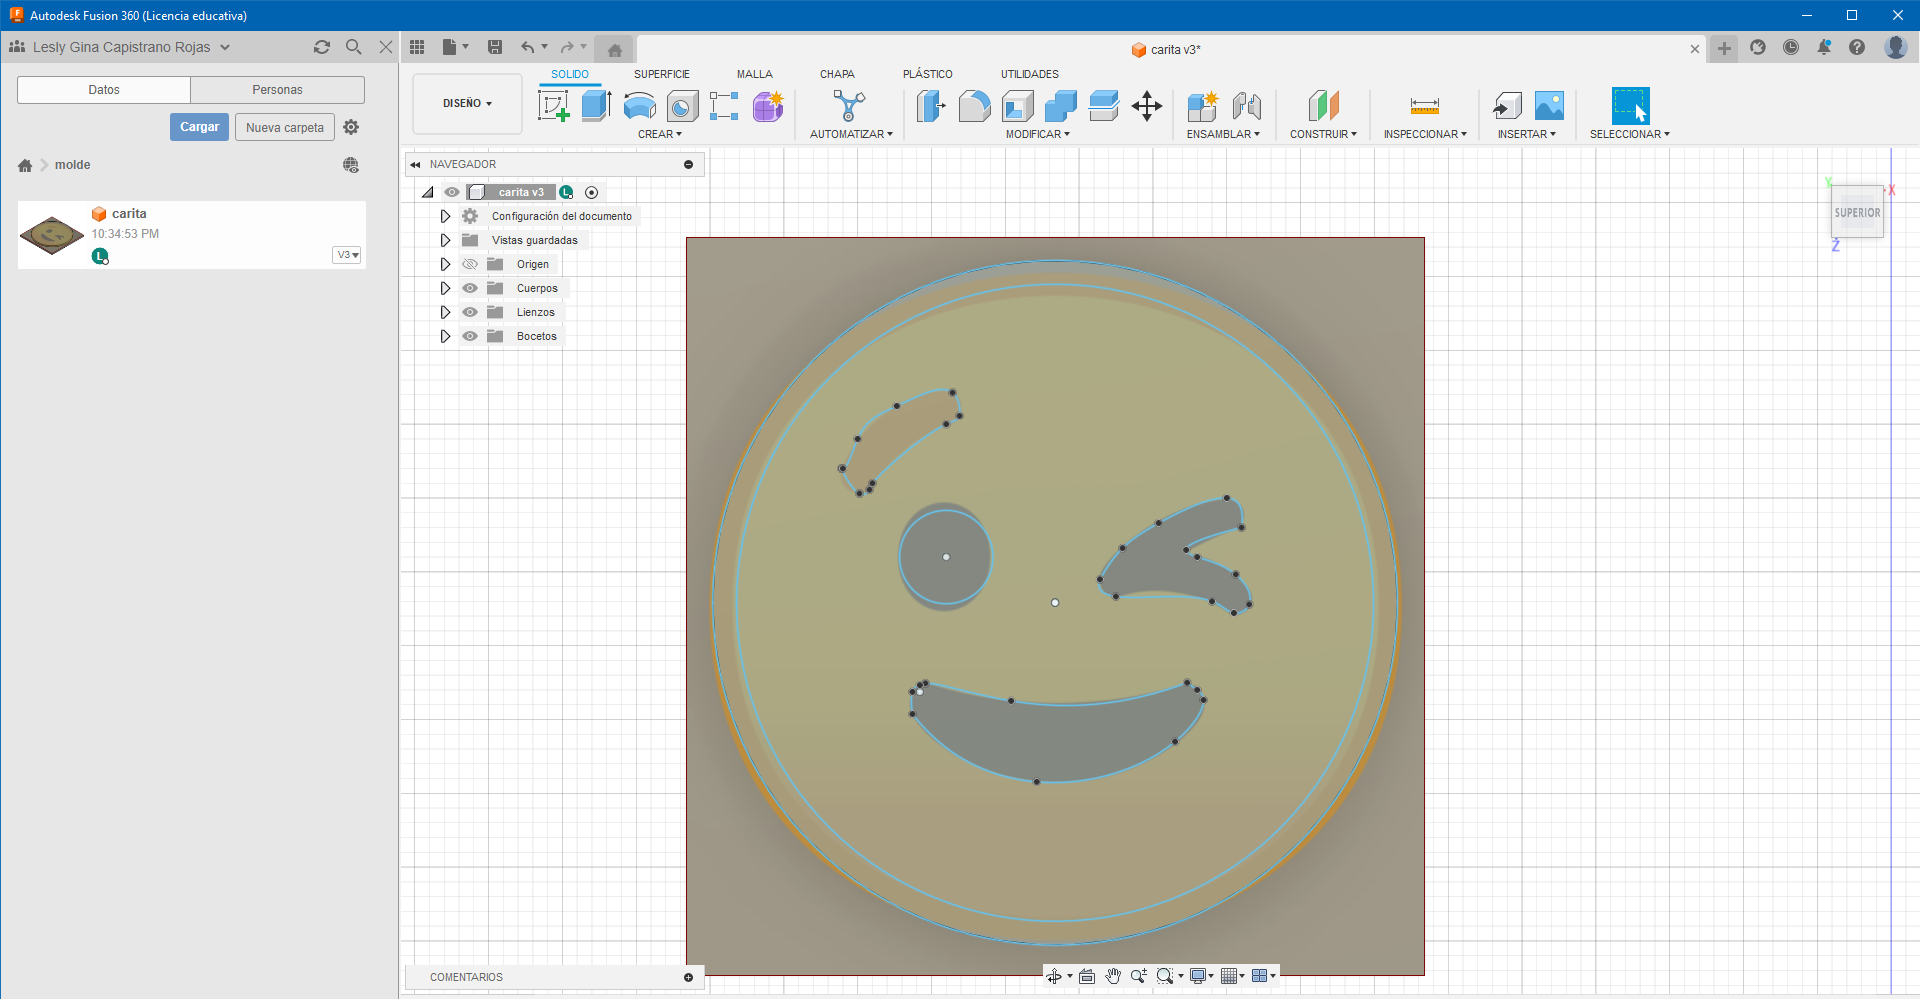The image size is (1920, 999).
Task: Click the New Component icon
Action: click(x=1202, y=106)
